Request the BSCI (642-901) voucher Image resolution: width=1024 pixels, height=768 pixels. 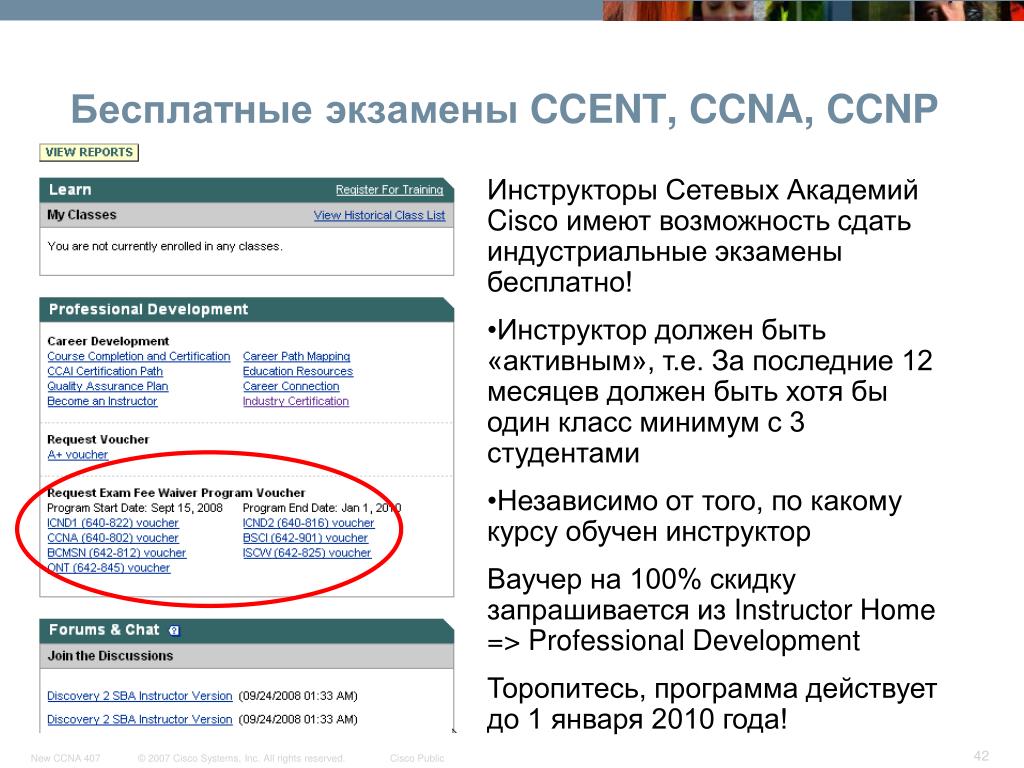pyautogui.click(x=306, y=538)
